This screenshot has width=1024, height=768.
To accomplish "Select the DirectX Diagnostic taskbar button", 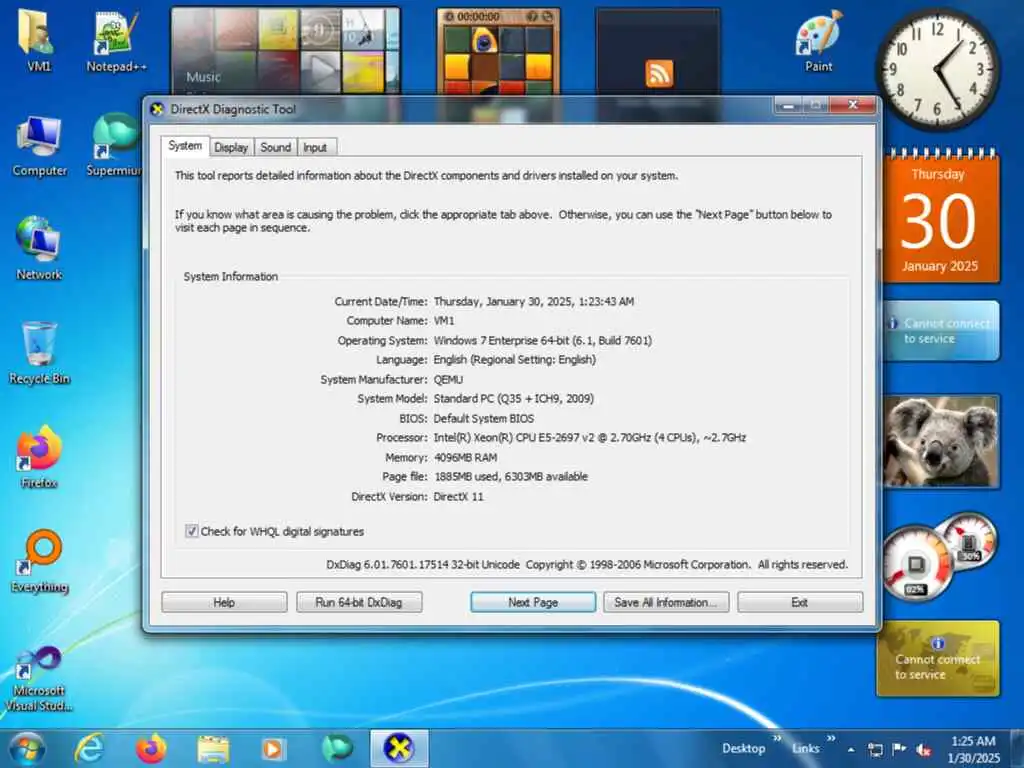I will [x=399, y=748].
